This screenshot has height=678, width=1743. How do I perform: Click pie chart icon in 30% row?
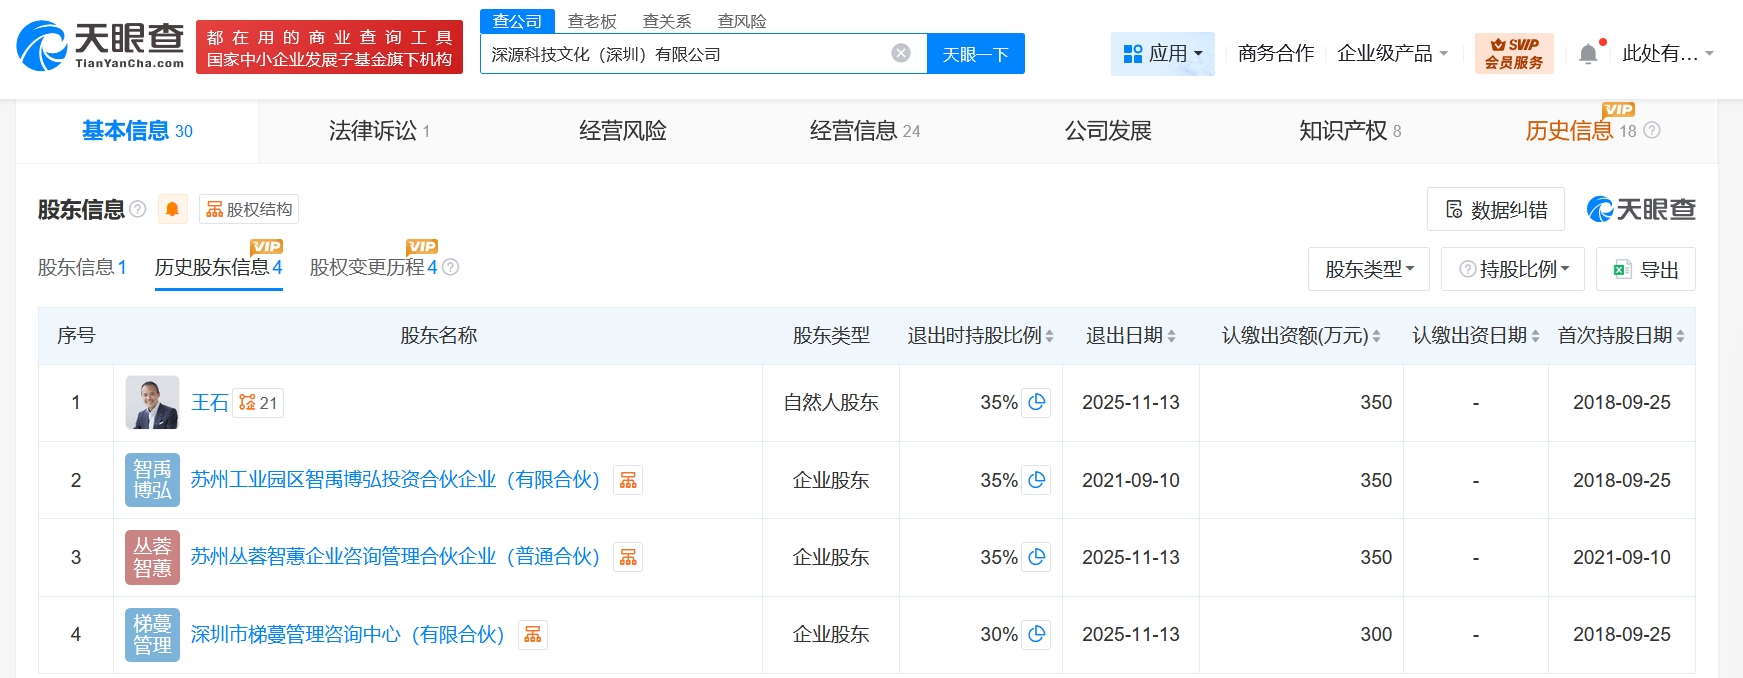[1037, 634]
